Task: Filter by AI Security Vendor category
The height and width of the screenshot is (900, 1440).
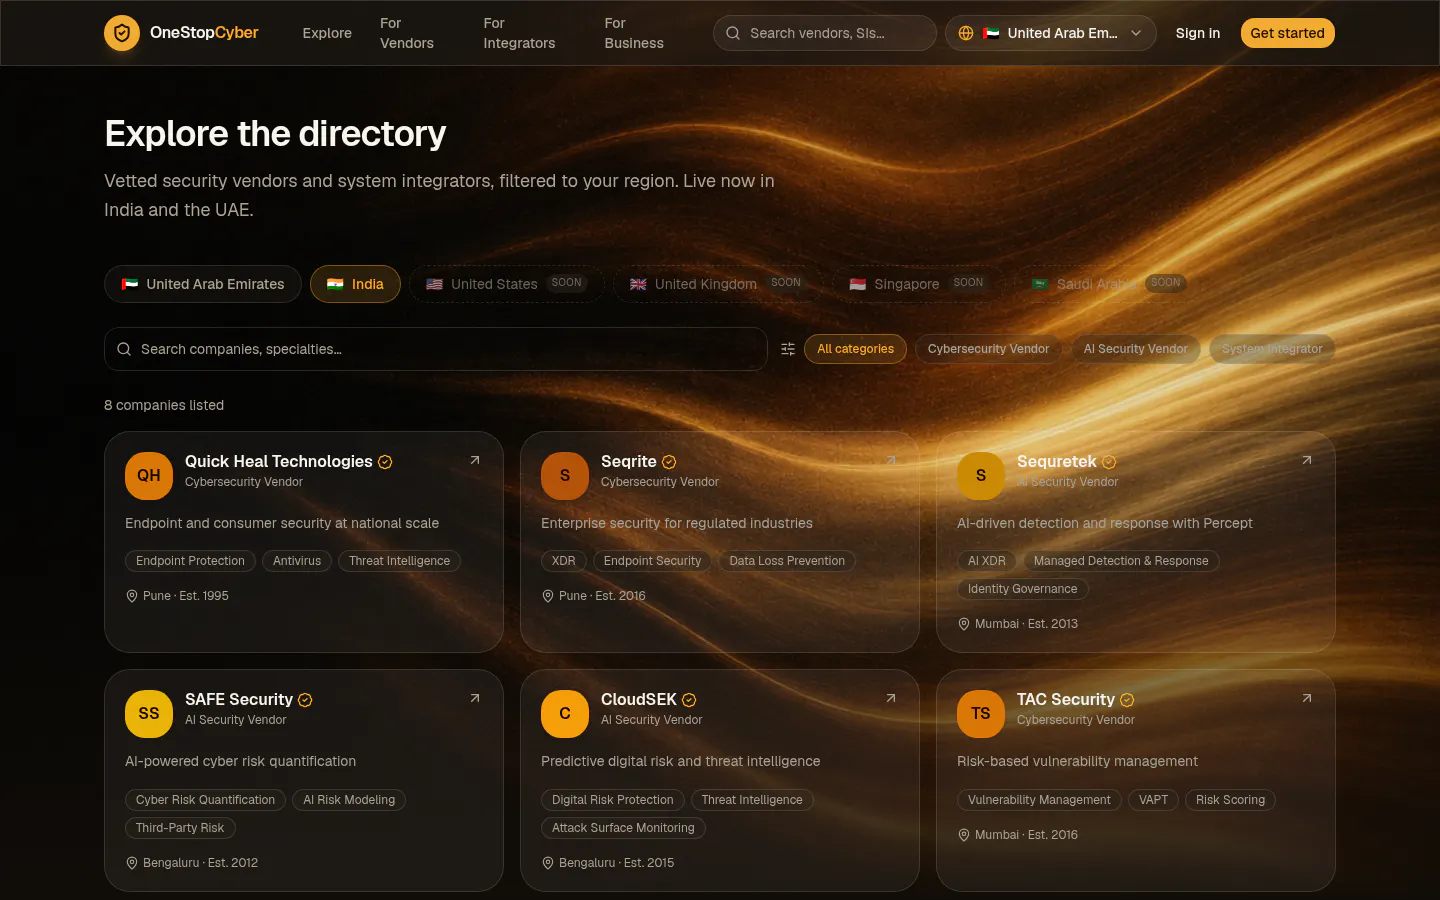Action: pos(1135,349)
